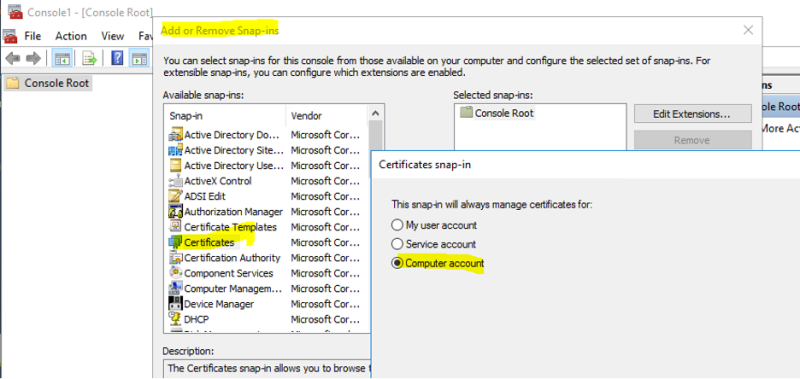Click the Available snap-ins scrollbar thumb

point(376,149)
